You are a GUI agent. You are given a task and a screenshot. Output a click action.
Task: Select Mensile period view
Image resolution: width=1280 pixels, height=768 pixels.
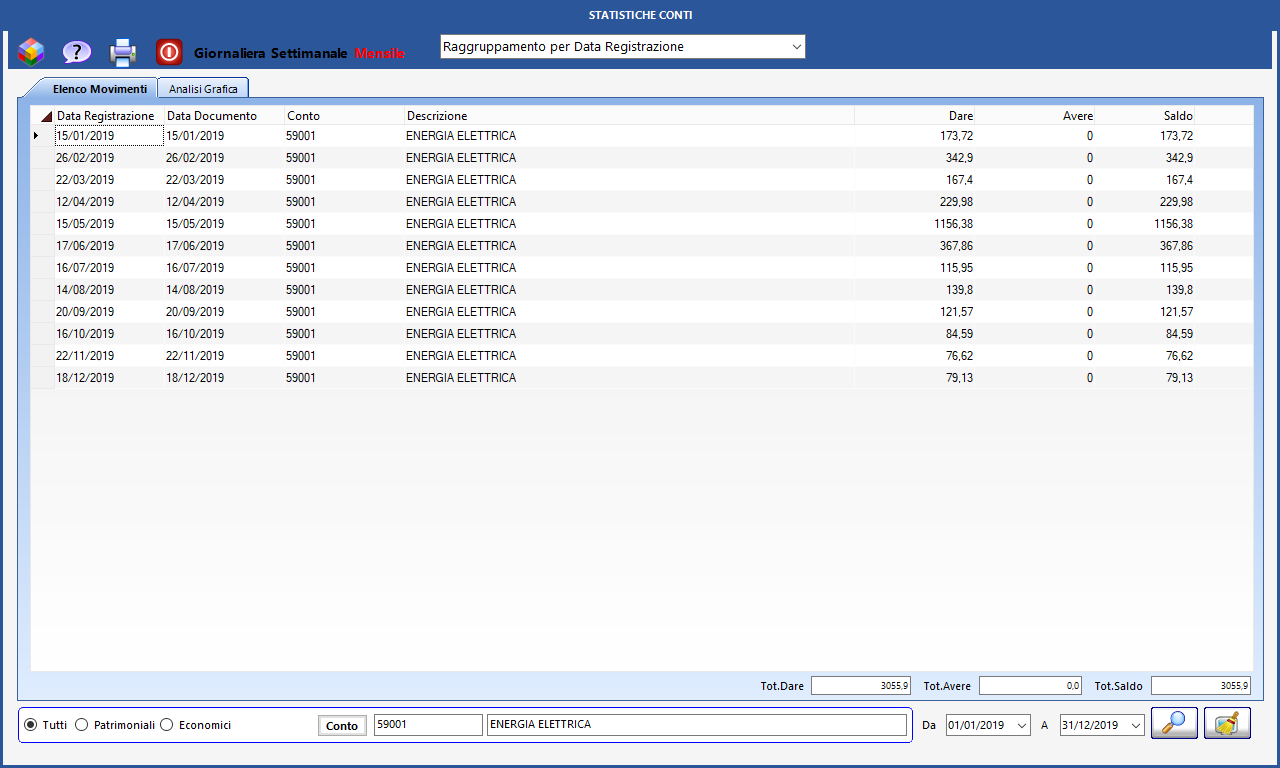[380, 52]
